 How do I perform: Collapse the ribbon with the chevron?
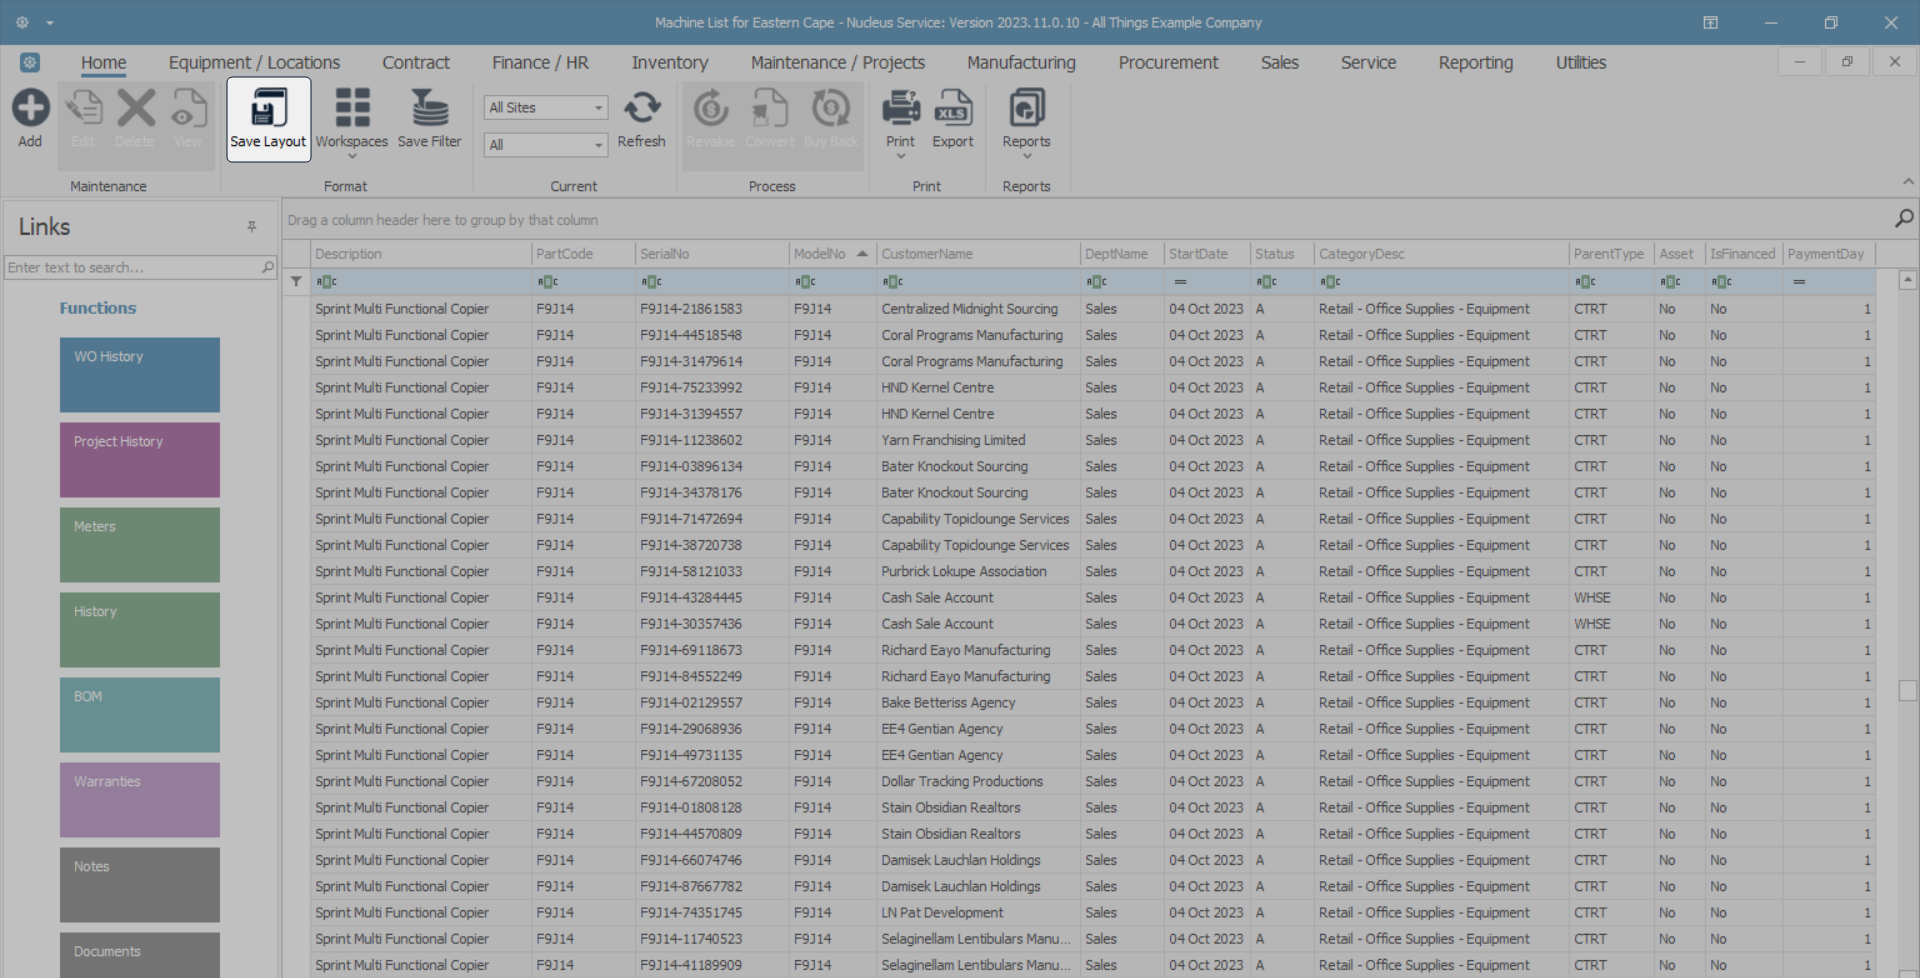[1908, 182]
